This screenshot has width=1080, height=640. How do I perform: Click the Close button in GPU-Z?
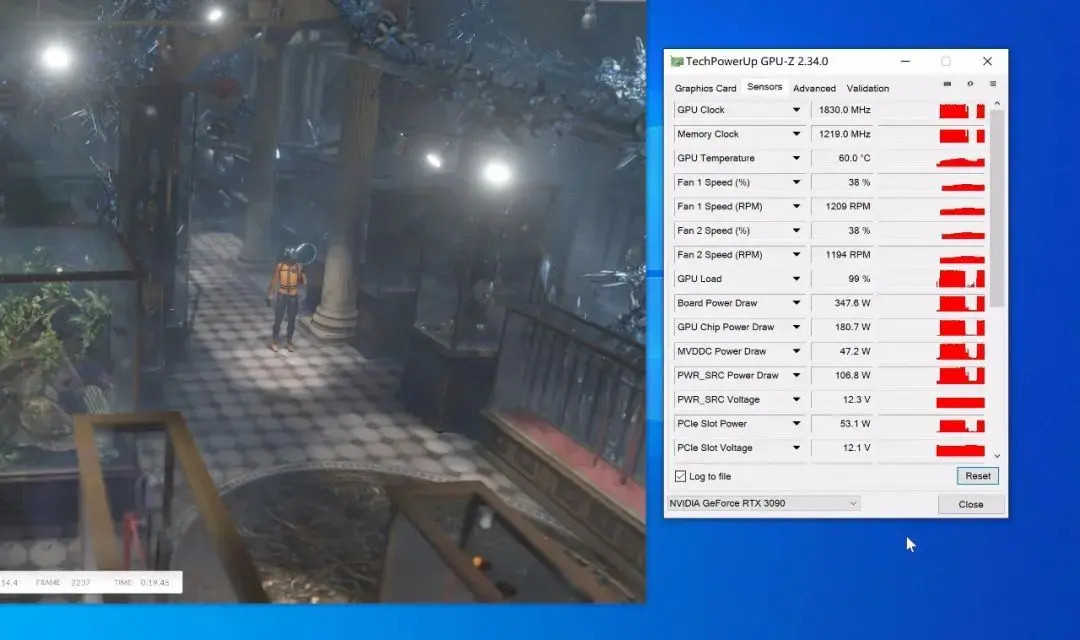971,504
